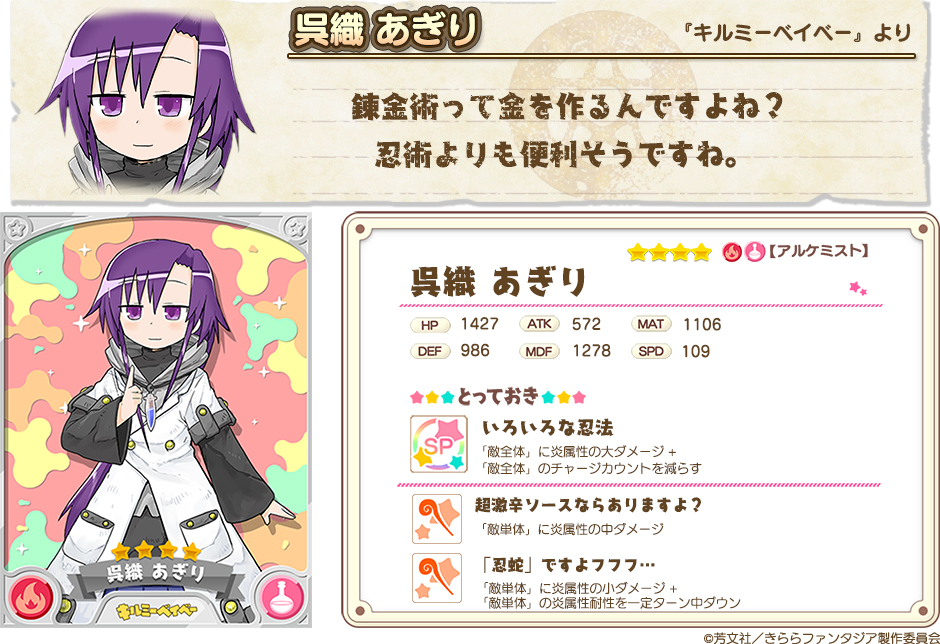Click the top-left star emblem on card
Image resolution: width=940 pixels, height=644 pixels.
click(x=17, y=228)
